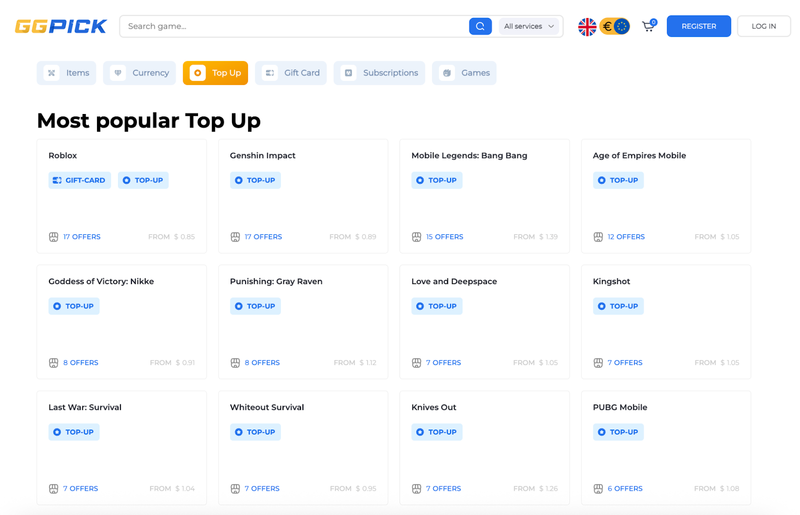Click the UK flag language icon
Viewport: 800px width, 515px height.
[x=587, y=27]
